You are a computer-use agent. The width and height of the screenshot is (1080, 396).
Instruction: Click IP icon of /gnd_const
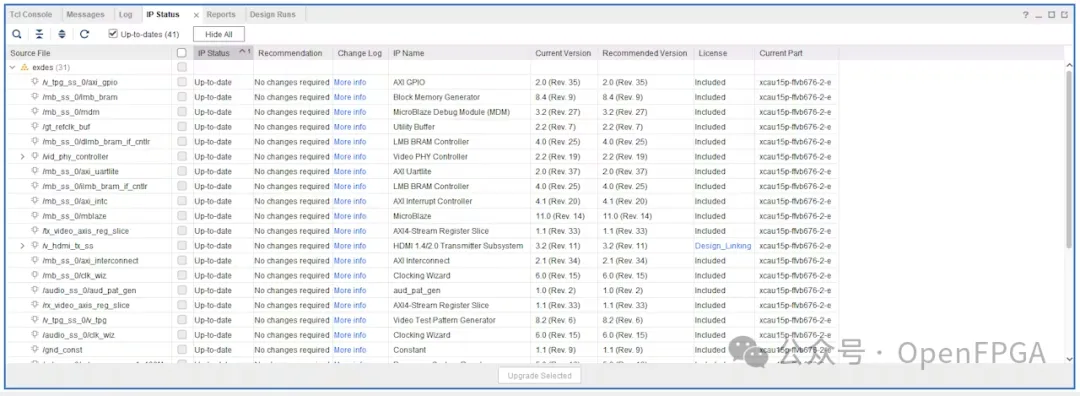(36, 350)
